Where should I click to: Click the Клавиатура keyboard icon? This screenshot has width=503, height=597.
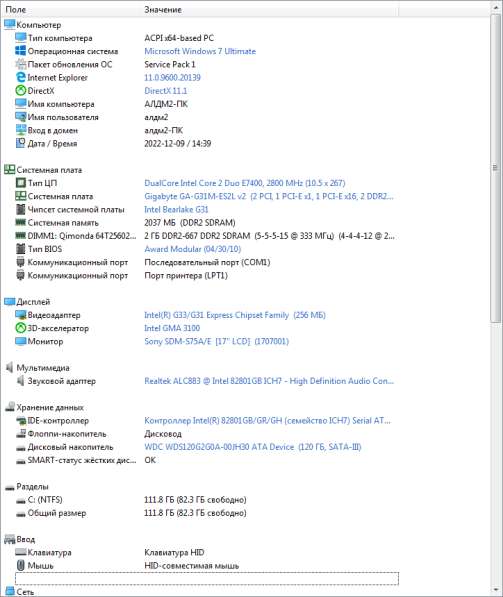pos(20,552)
